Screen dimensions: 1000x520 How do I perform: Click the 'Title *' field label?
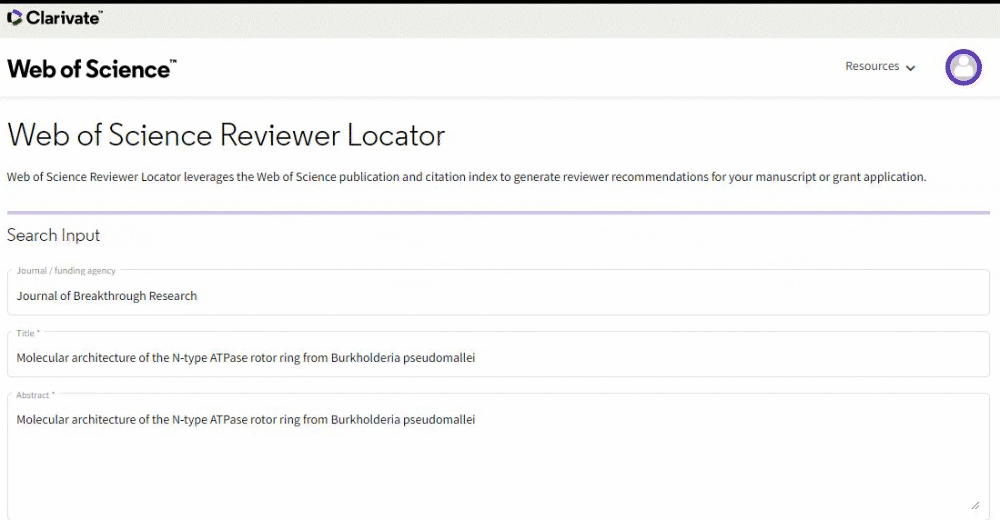[28, 333]
